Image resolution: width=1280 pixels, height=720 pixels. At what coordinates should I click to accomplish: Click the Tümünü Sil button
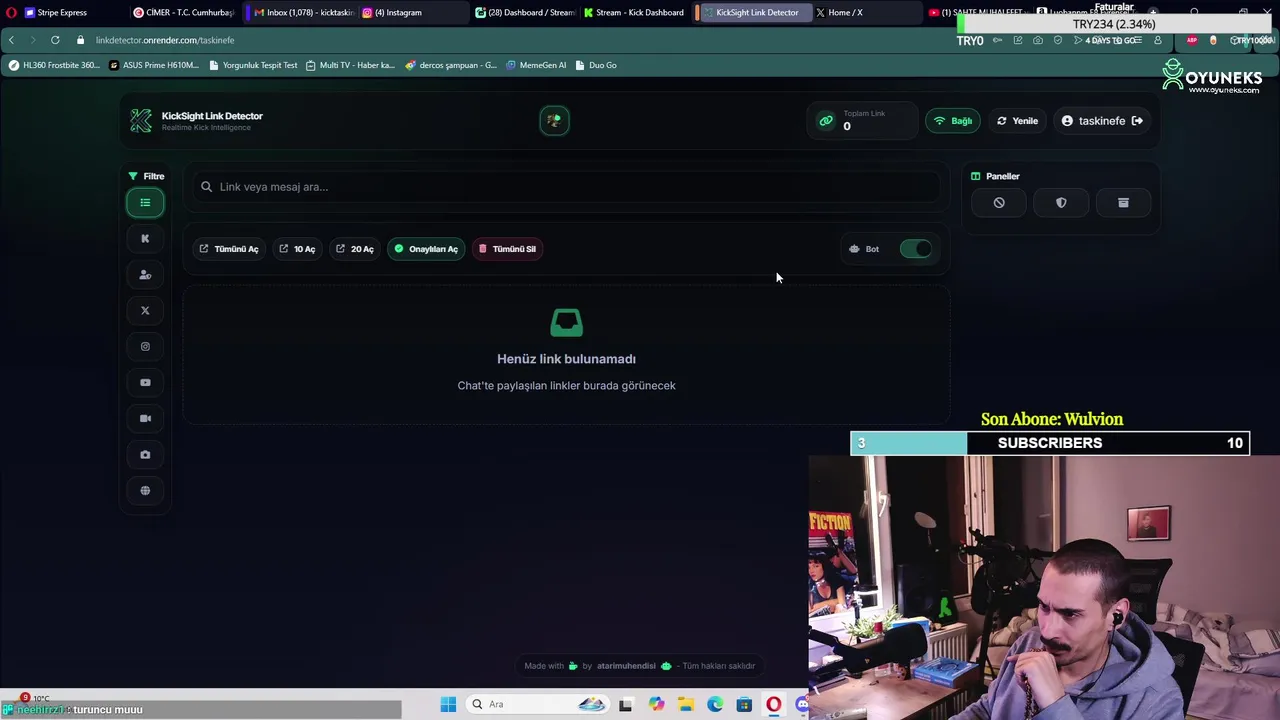[x=507, y=249]
